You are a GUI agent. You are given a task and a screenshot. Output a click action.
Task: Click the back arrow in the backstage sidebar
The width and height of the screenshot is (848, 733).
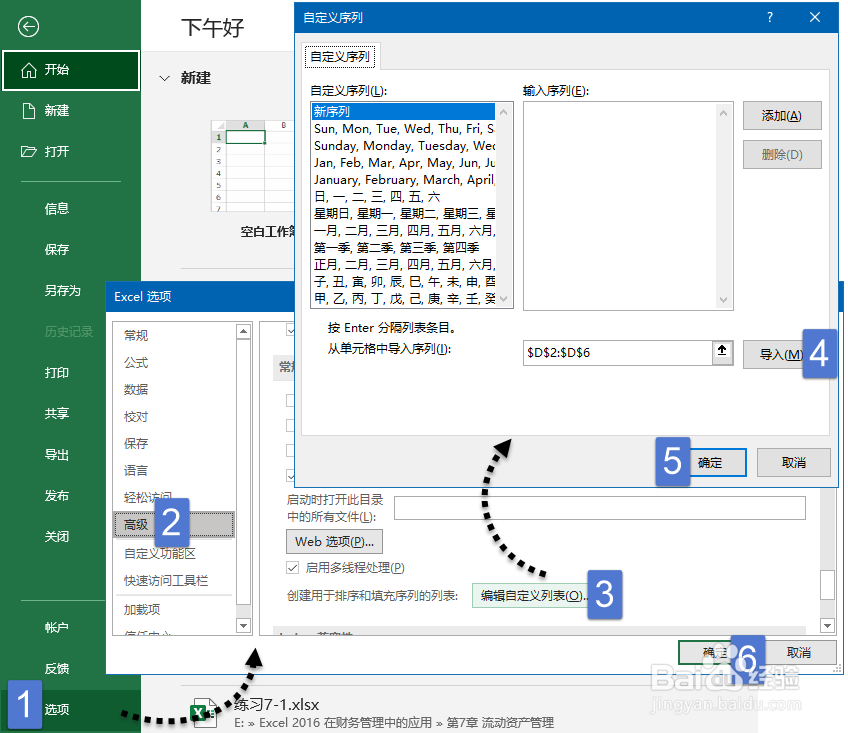point(28,26)
